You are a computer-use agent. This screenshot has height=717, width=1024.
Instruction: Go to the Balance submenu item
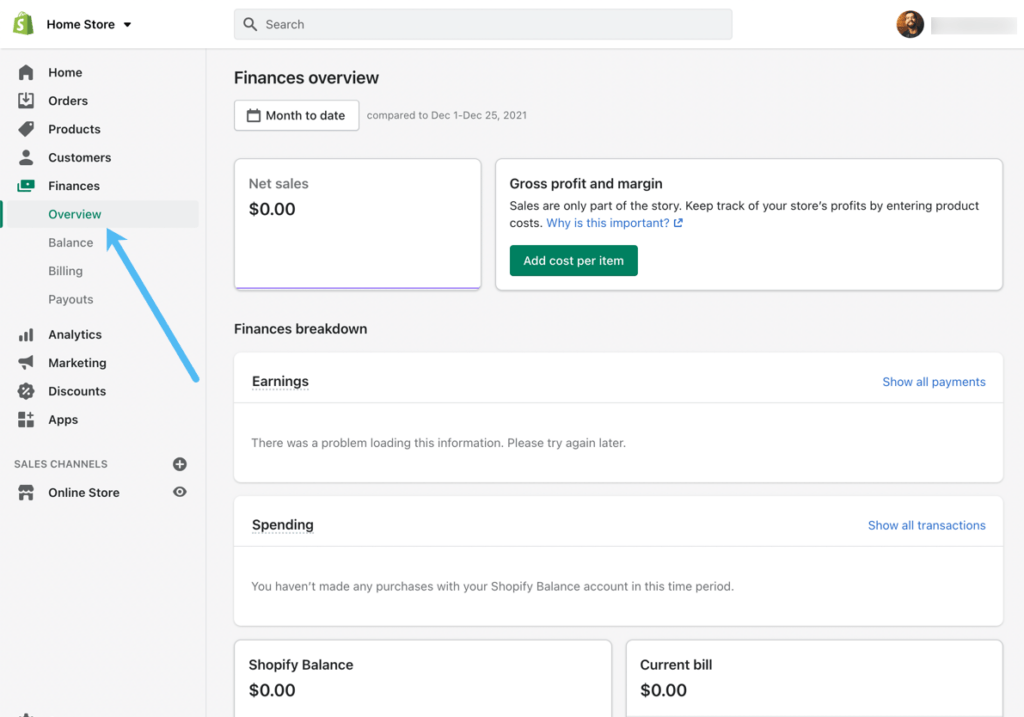tap(71, 243)
